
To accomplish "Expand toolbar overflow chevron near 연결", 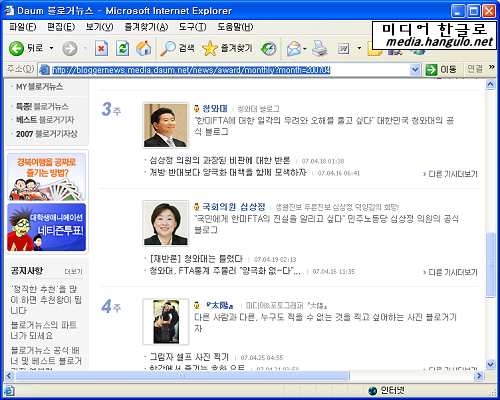I will click(x=491, y=67).
